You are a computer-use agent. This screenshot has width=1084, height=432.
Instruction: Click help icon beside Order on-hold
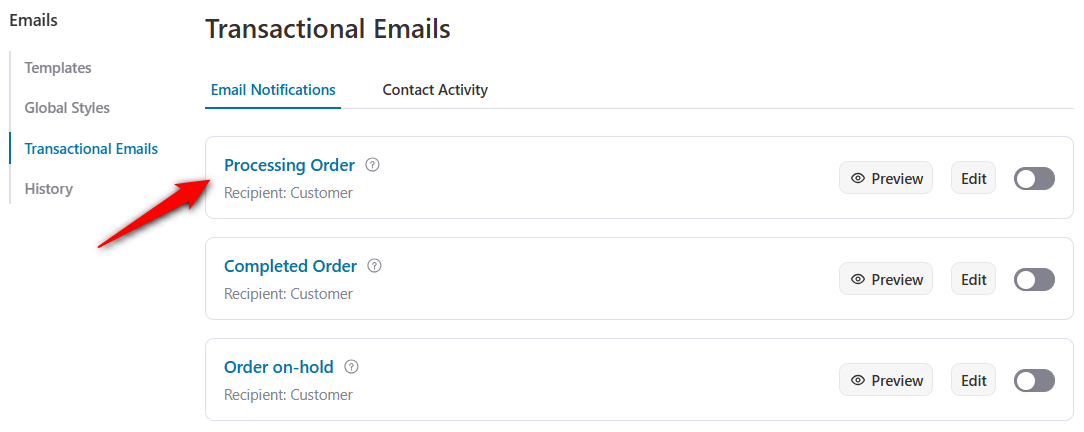tap(351, 367)
